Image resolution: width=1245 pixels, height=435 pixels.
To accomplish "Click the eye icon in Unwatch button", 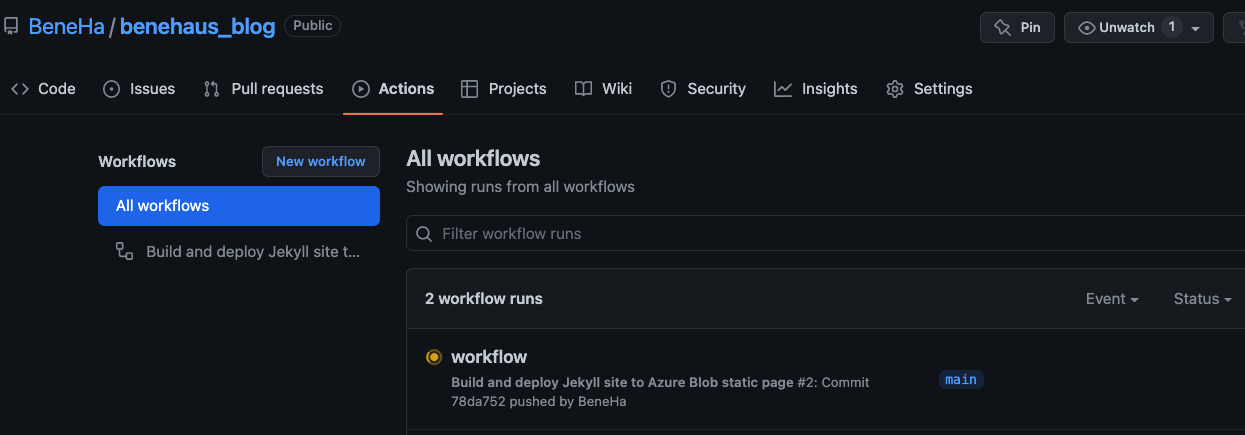I will coord(1087,28).
